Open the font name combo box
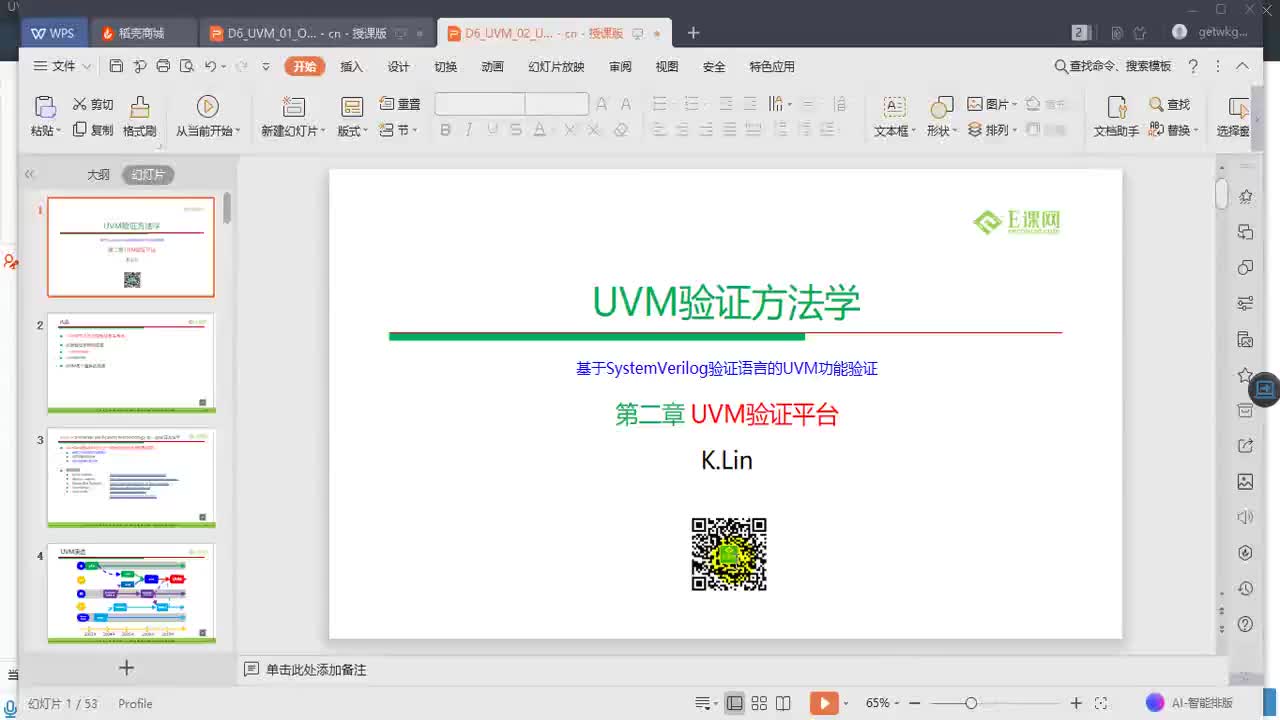This screenshot has width=1280, height=720. coord(480,104)
